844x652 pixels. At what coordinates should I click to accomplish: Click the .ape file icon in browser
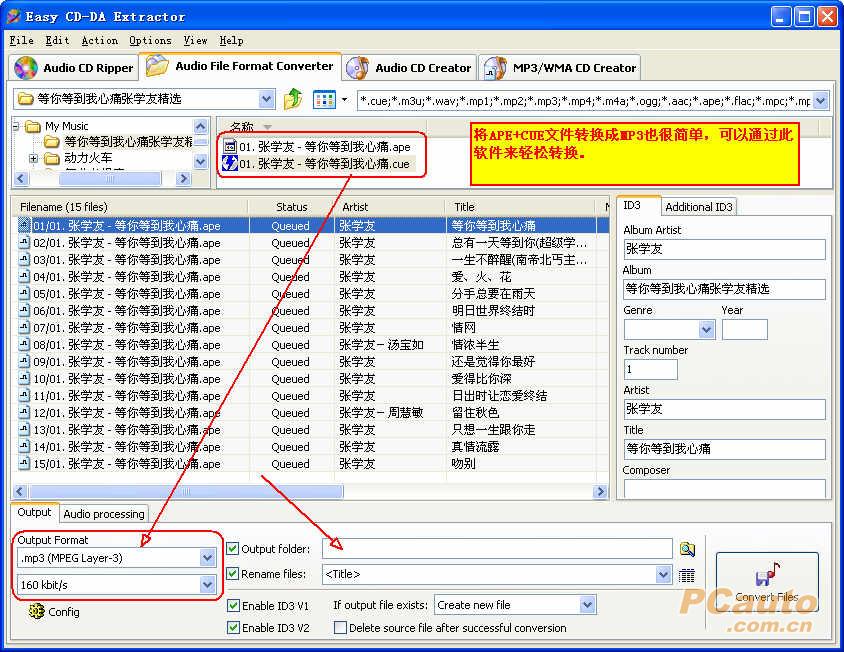[x=230, y=146]
